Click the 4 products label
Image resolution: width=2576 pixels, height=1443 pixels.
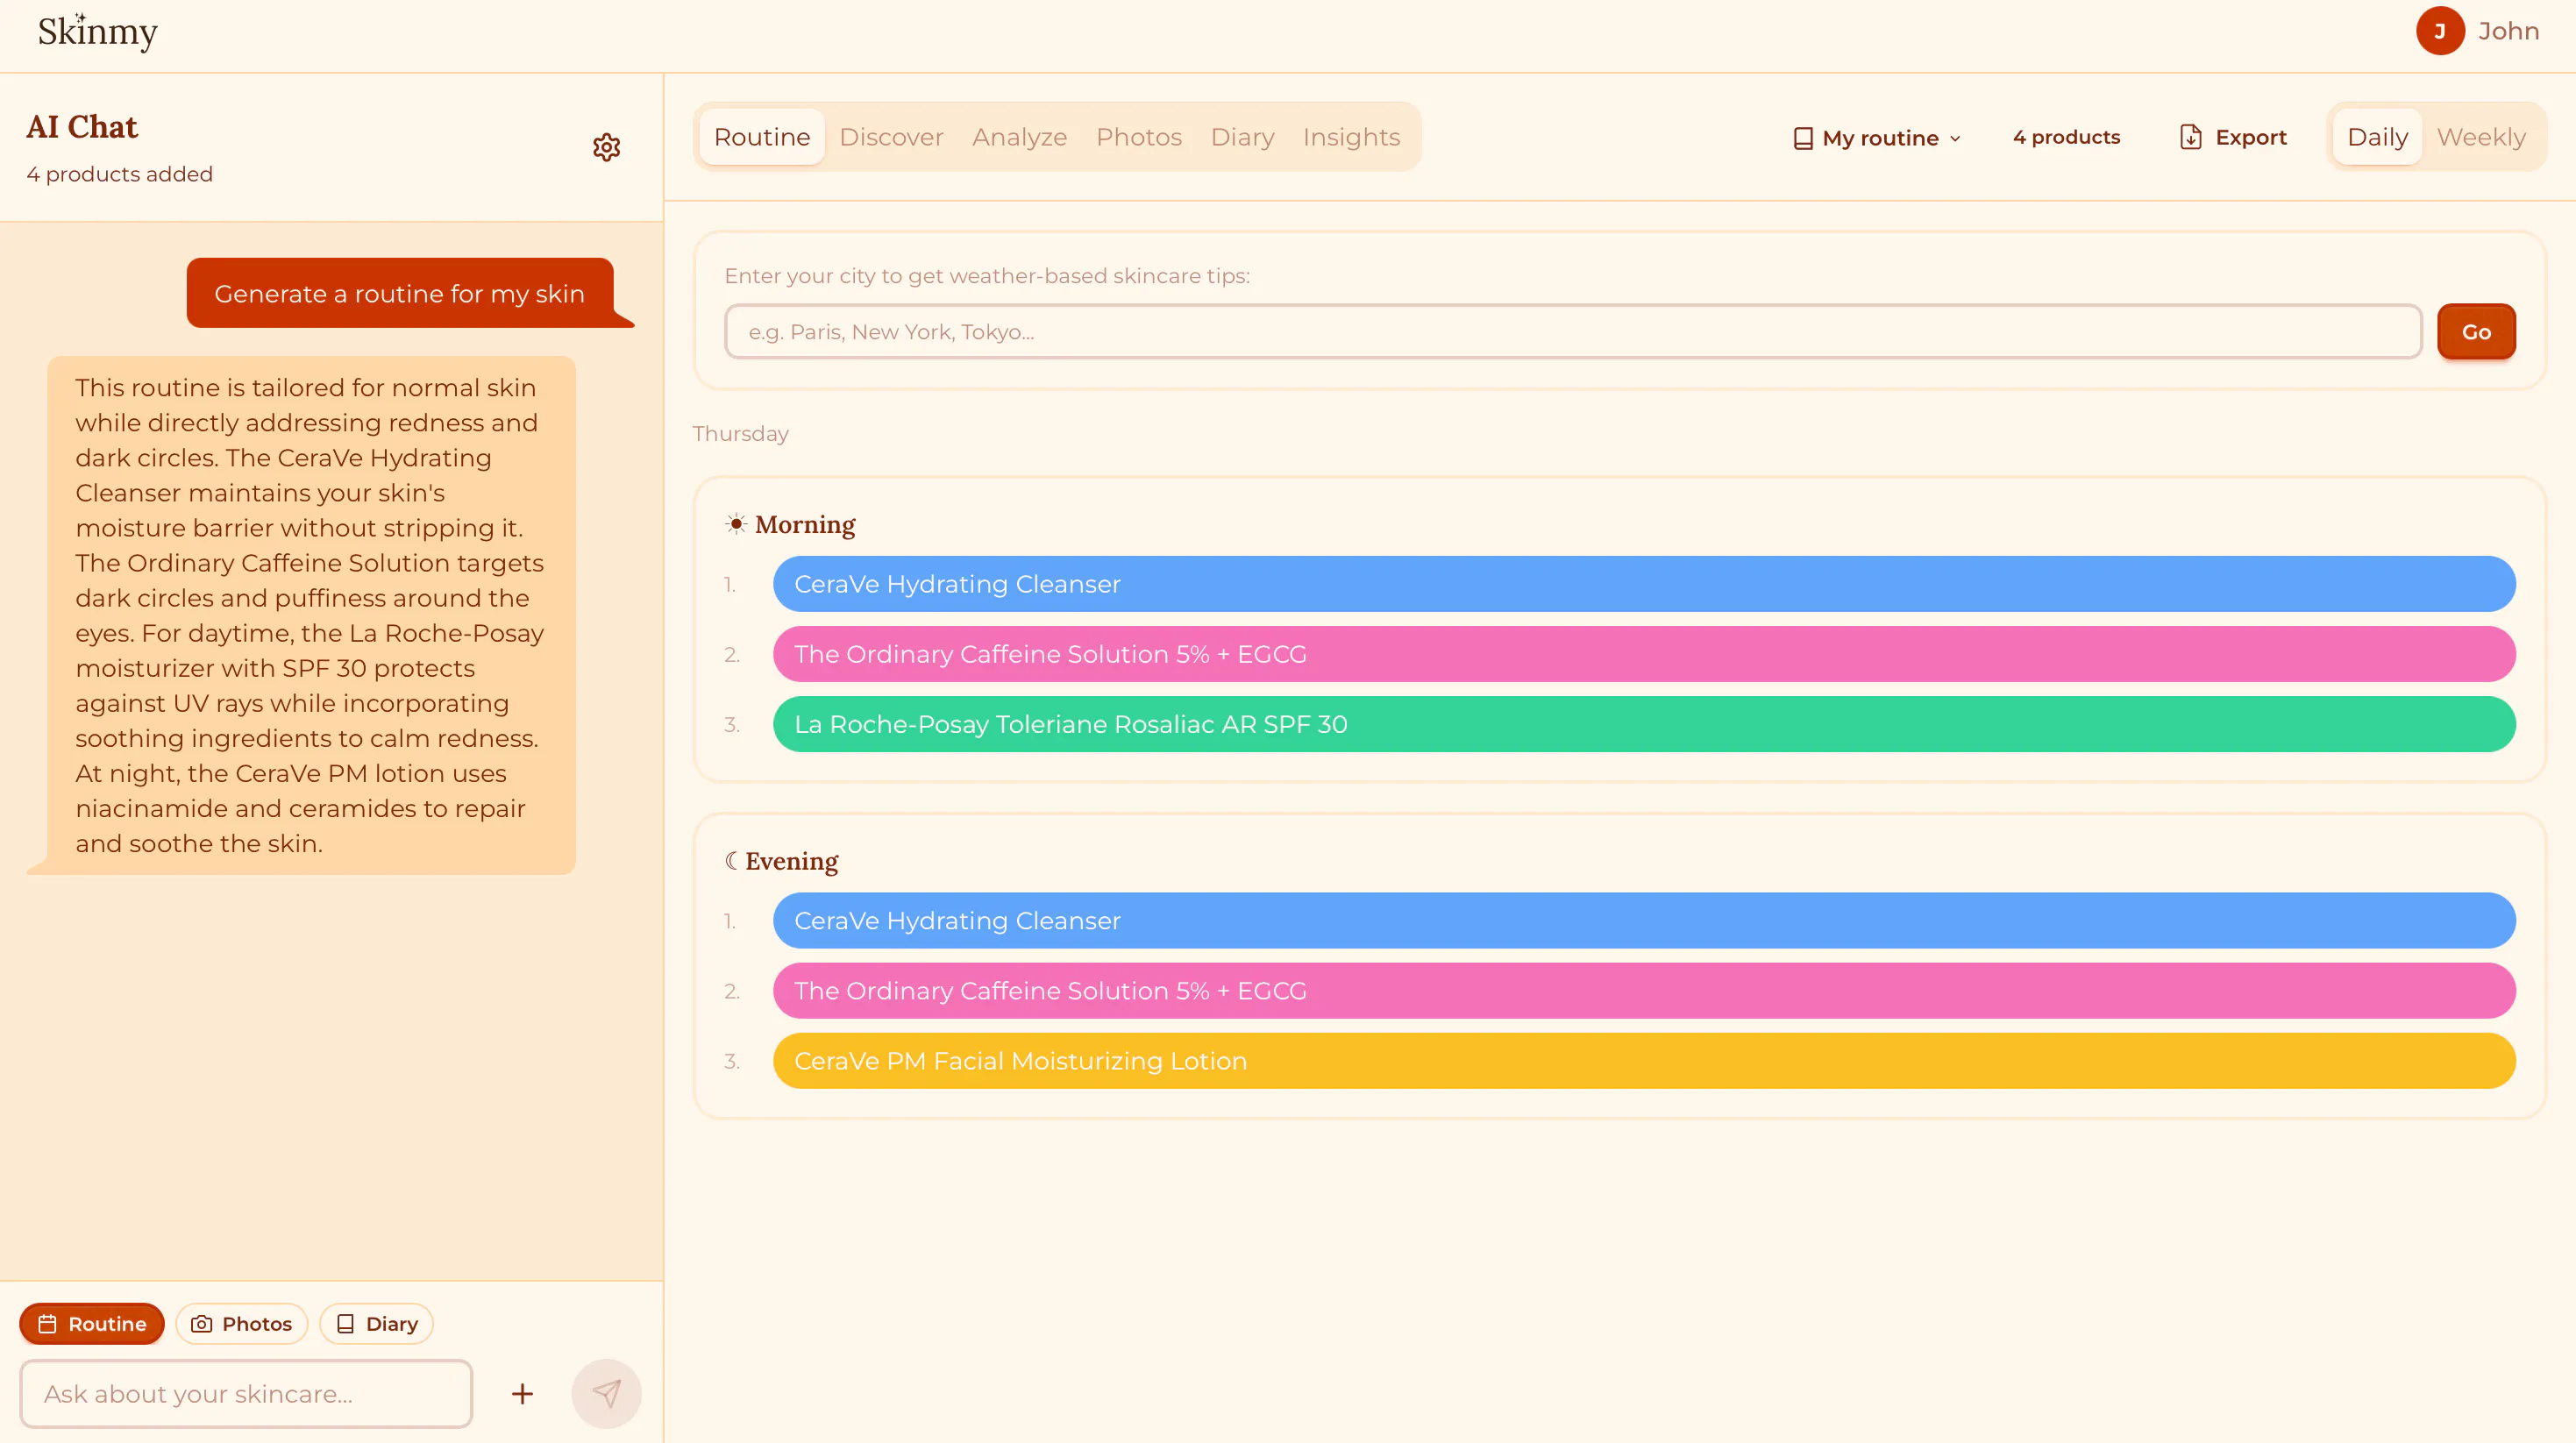click(x=2066, y=137)
